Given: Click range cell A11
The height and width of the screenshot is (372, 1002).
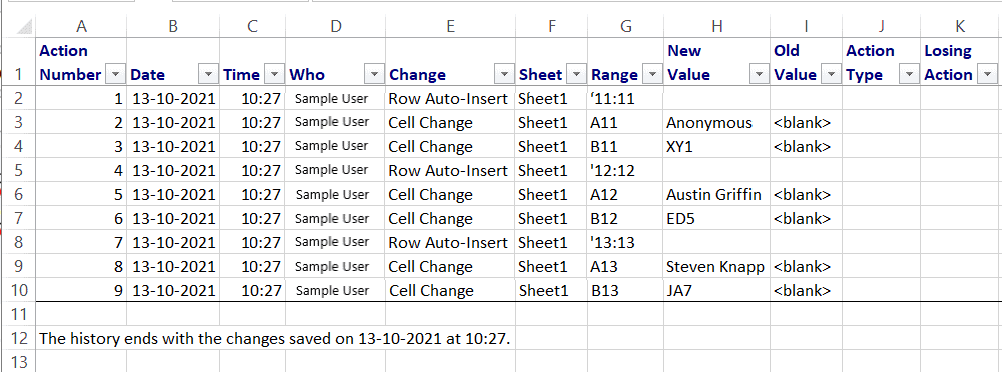Looking at the screenshot, I should (626, 123).
